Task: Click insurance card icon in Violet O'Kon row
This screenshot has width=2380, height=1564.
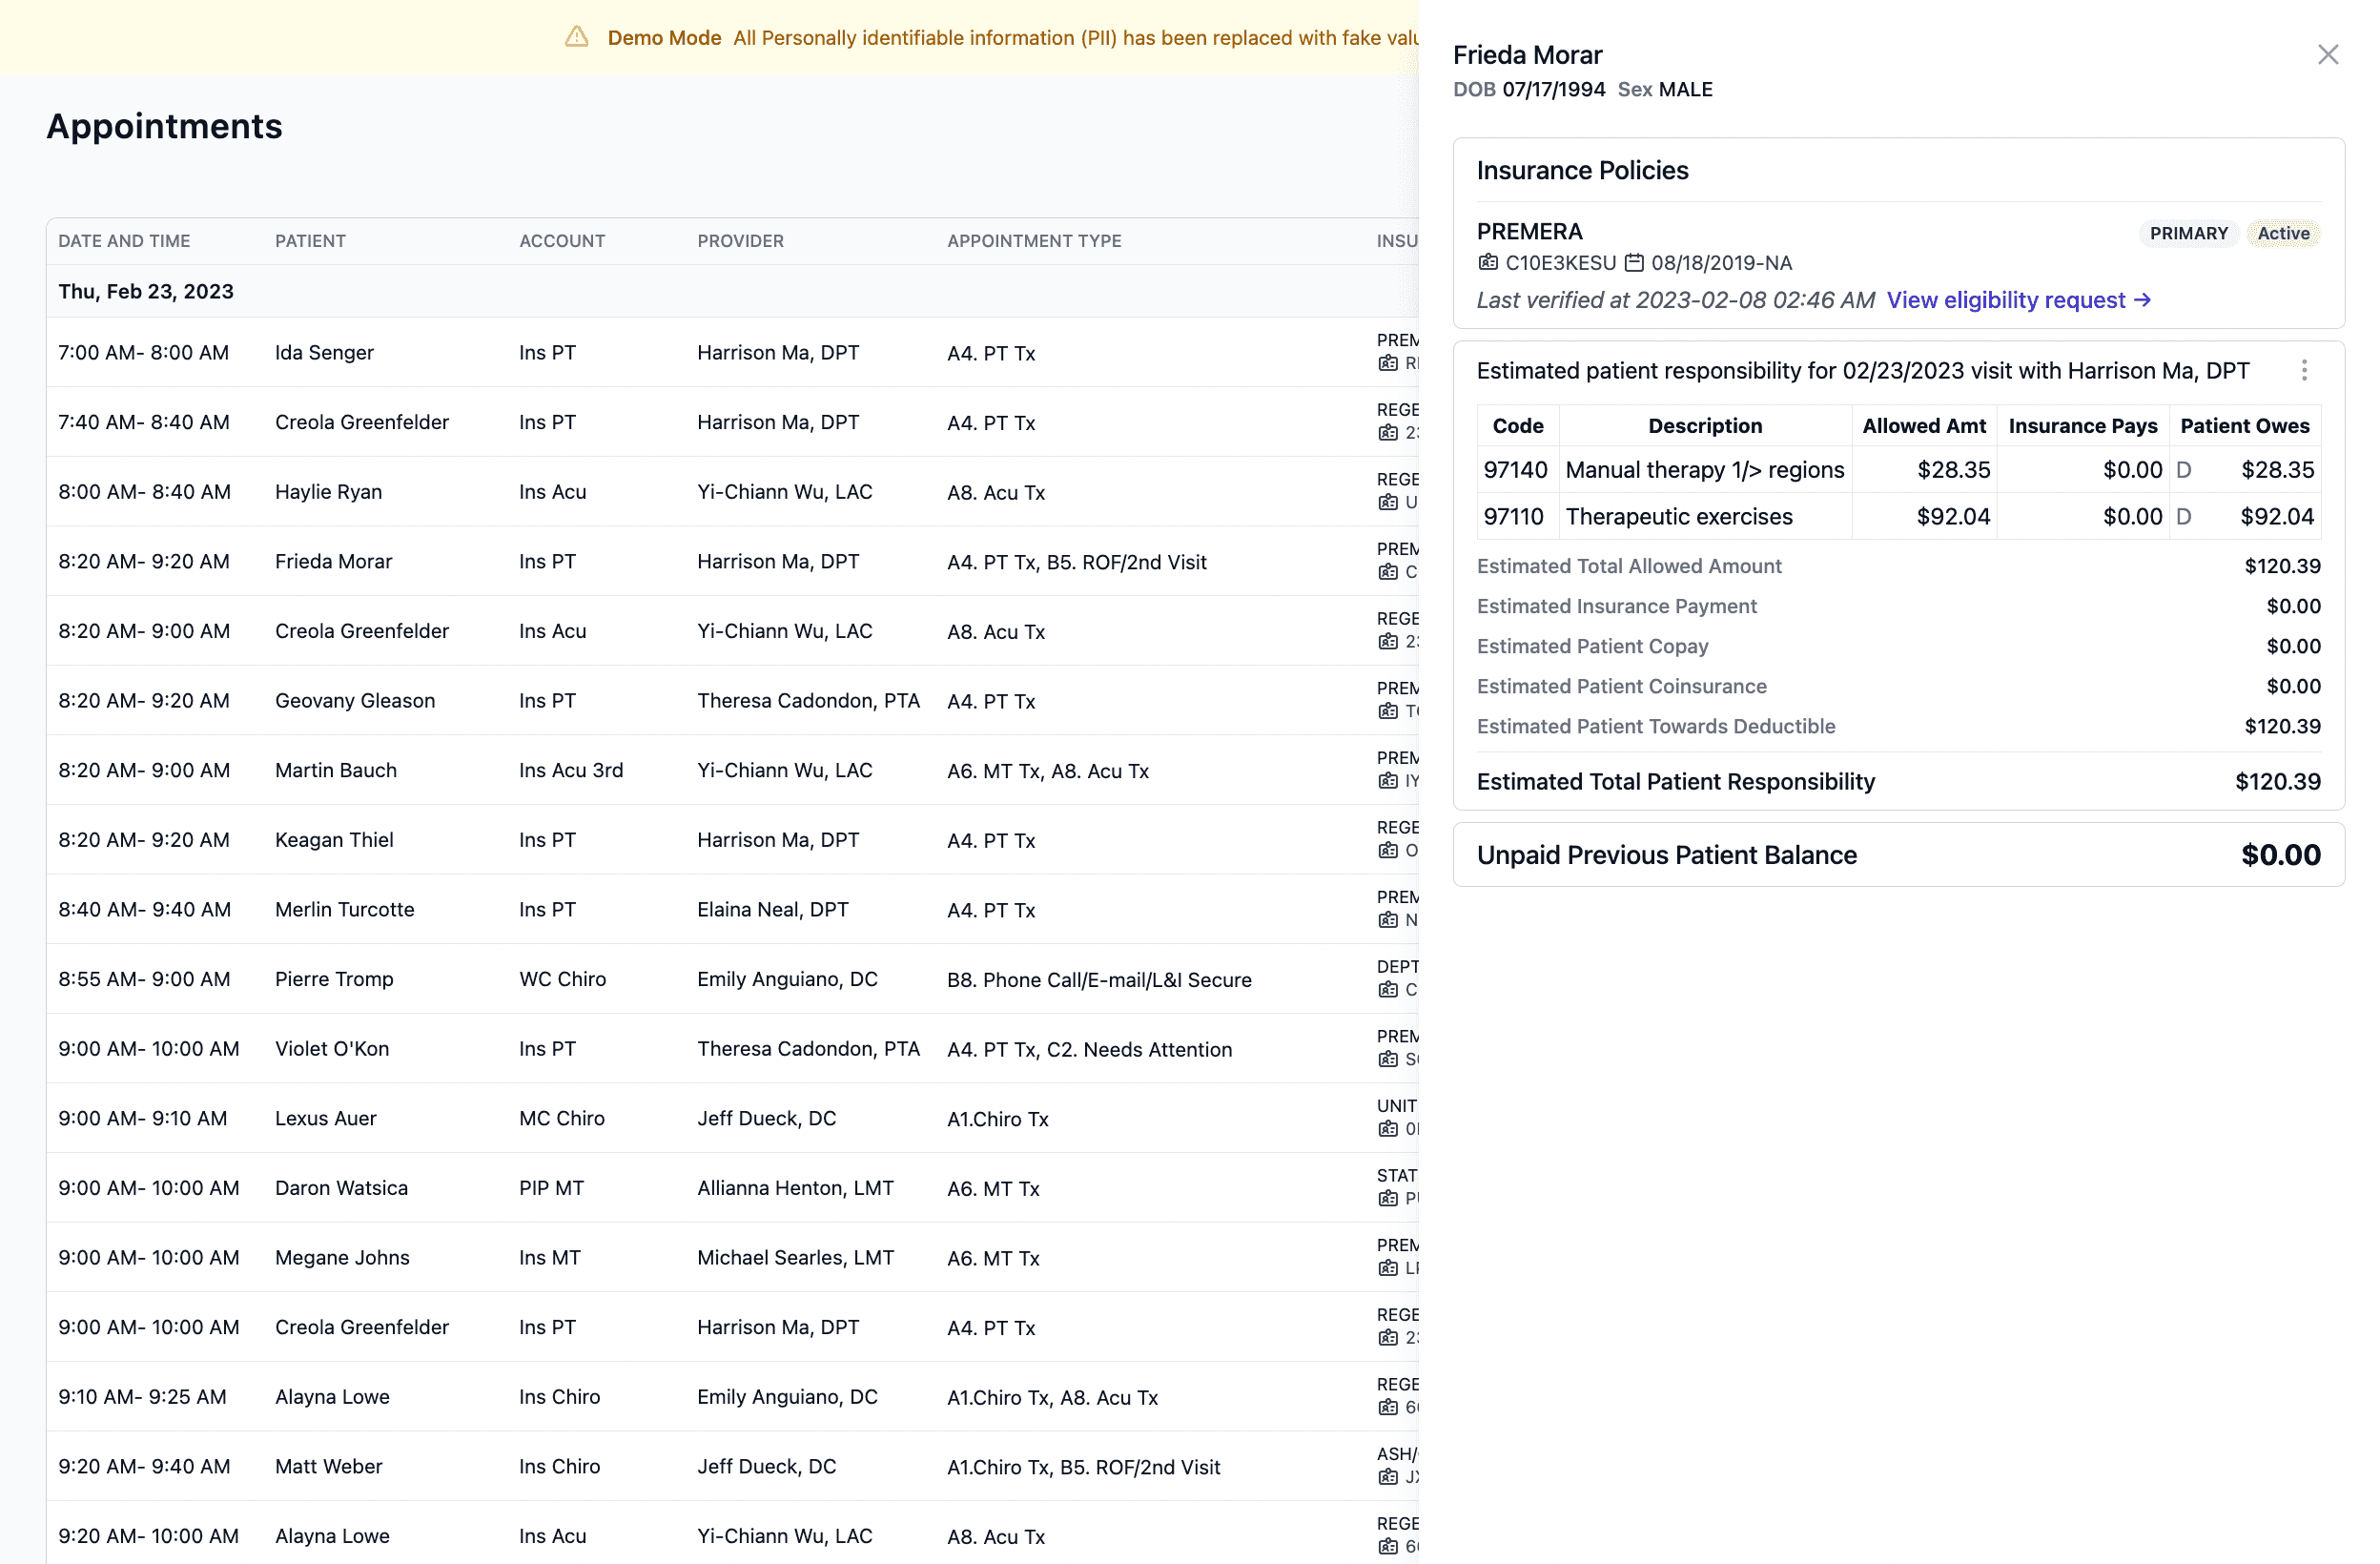Action: point(1388,1059)
